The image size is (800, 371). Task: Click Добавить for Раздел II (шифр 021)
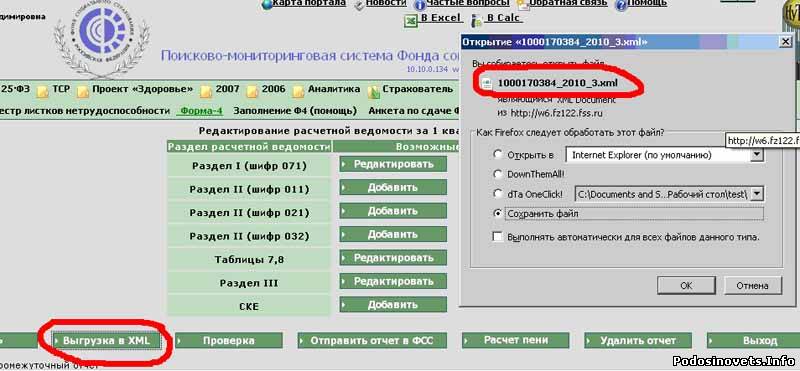pyautogui.click(x=393, y=211)
